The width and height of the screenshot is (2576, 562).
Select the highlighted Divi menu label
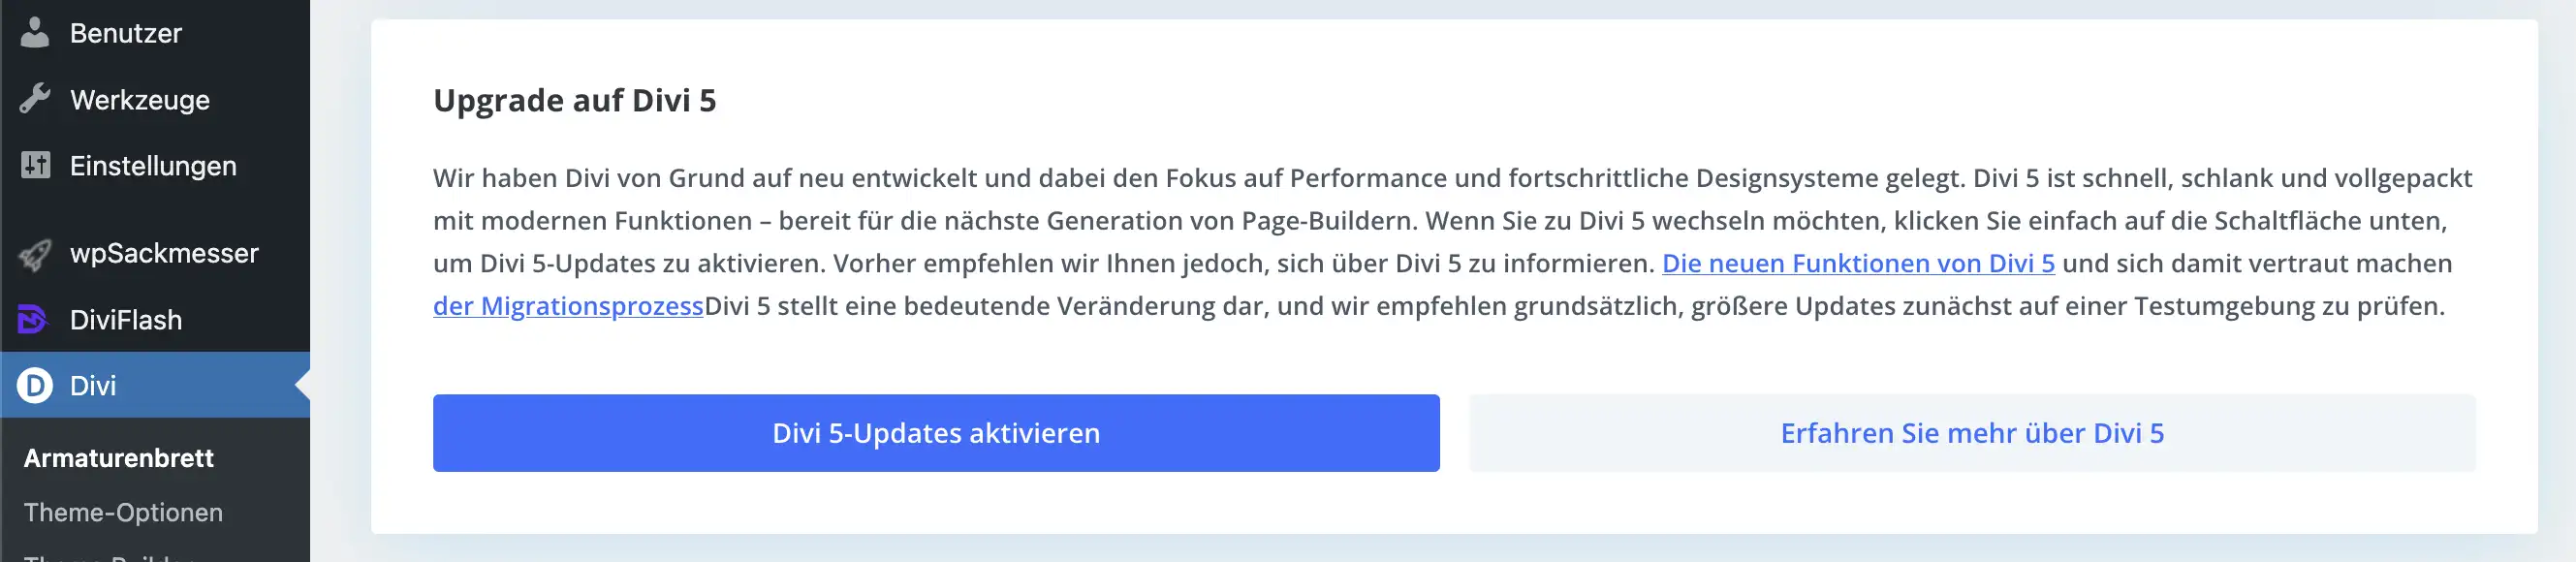click(93, 385)
